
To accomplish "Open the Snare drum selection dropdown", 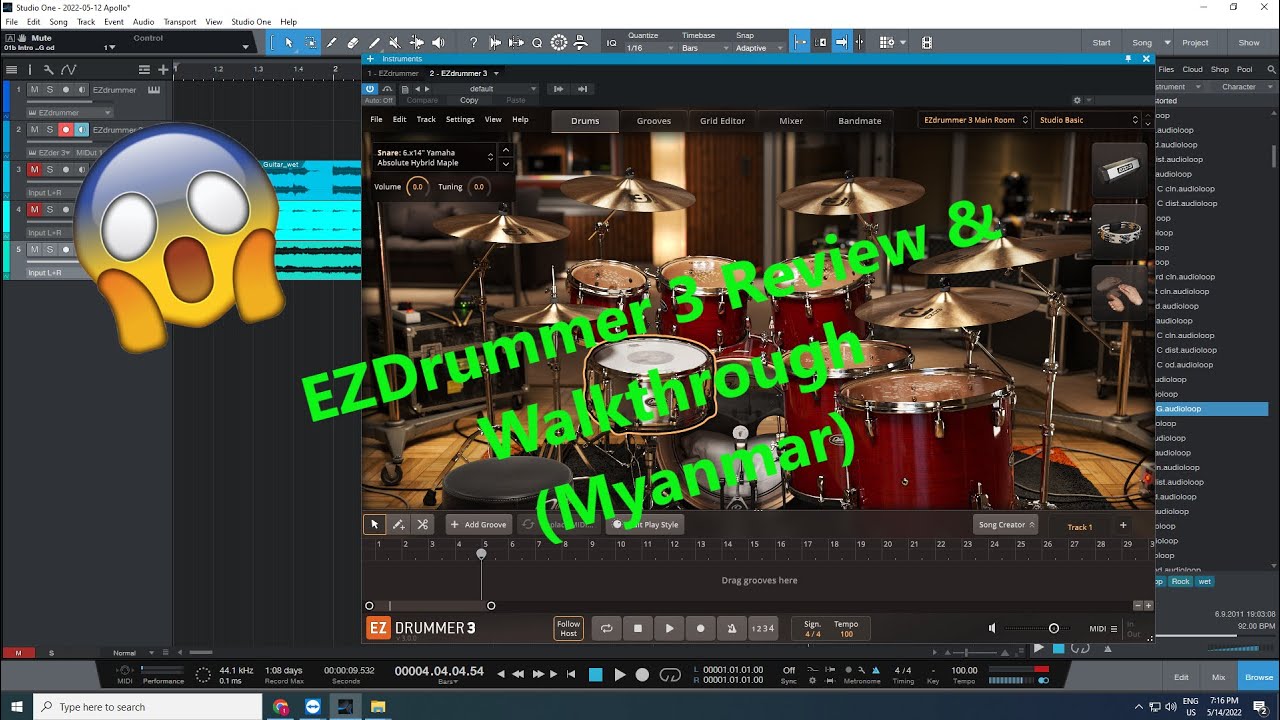I will pyautogui.click(x=434, y=157).
